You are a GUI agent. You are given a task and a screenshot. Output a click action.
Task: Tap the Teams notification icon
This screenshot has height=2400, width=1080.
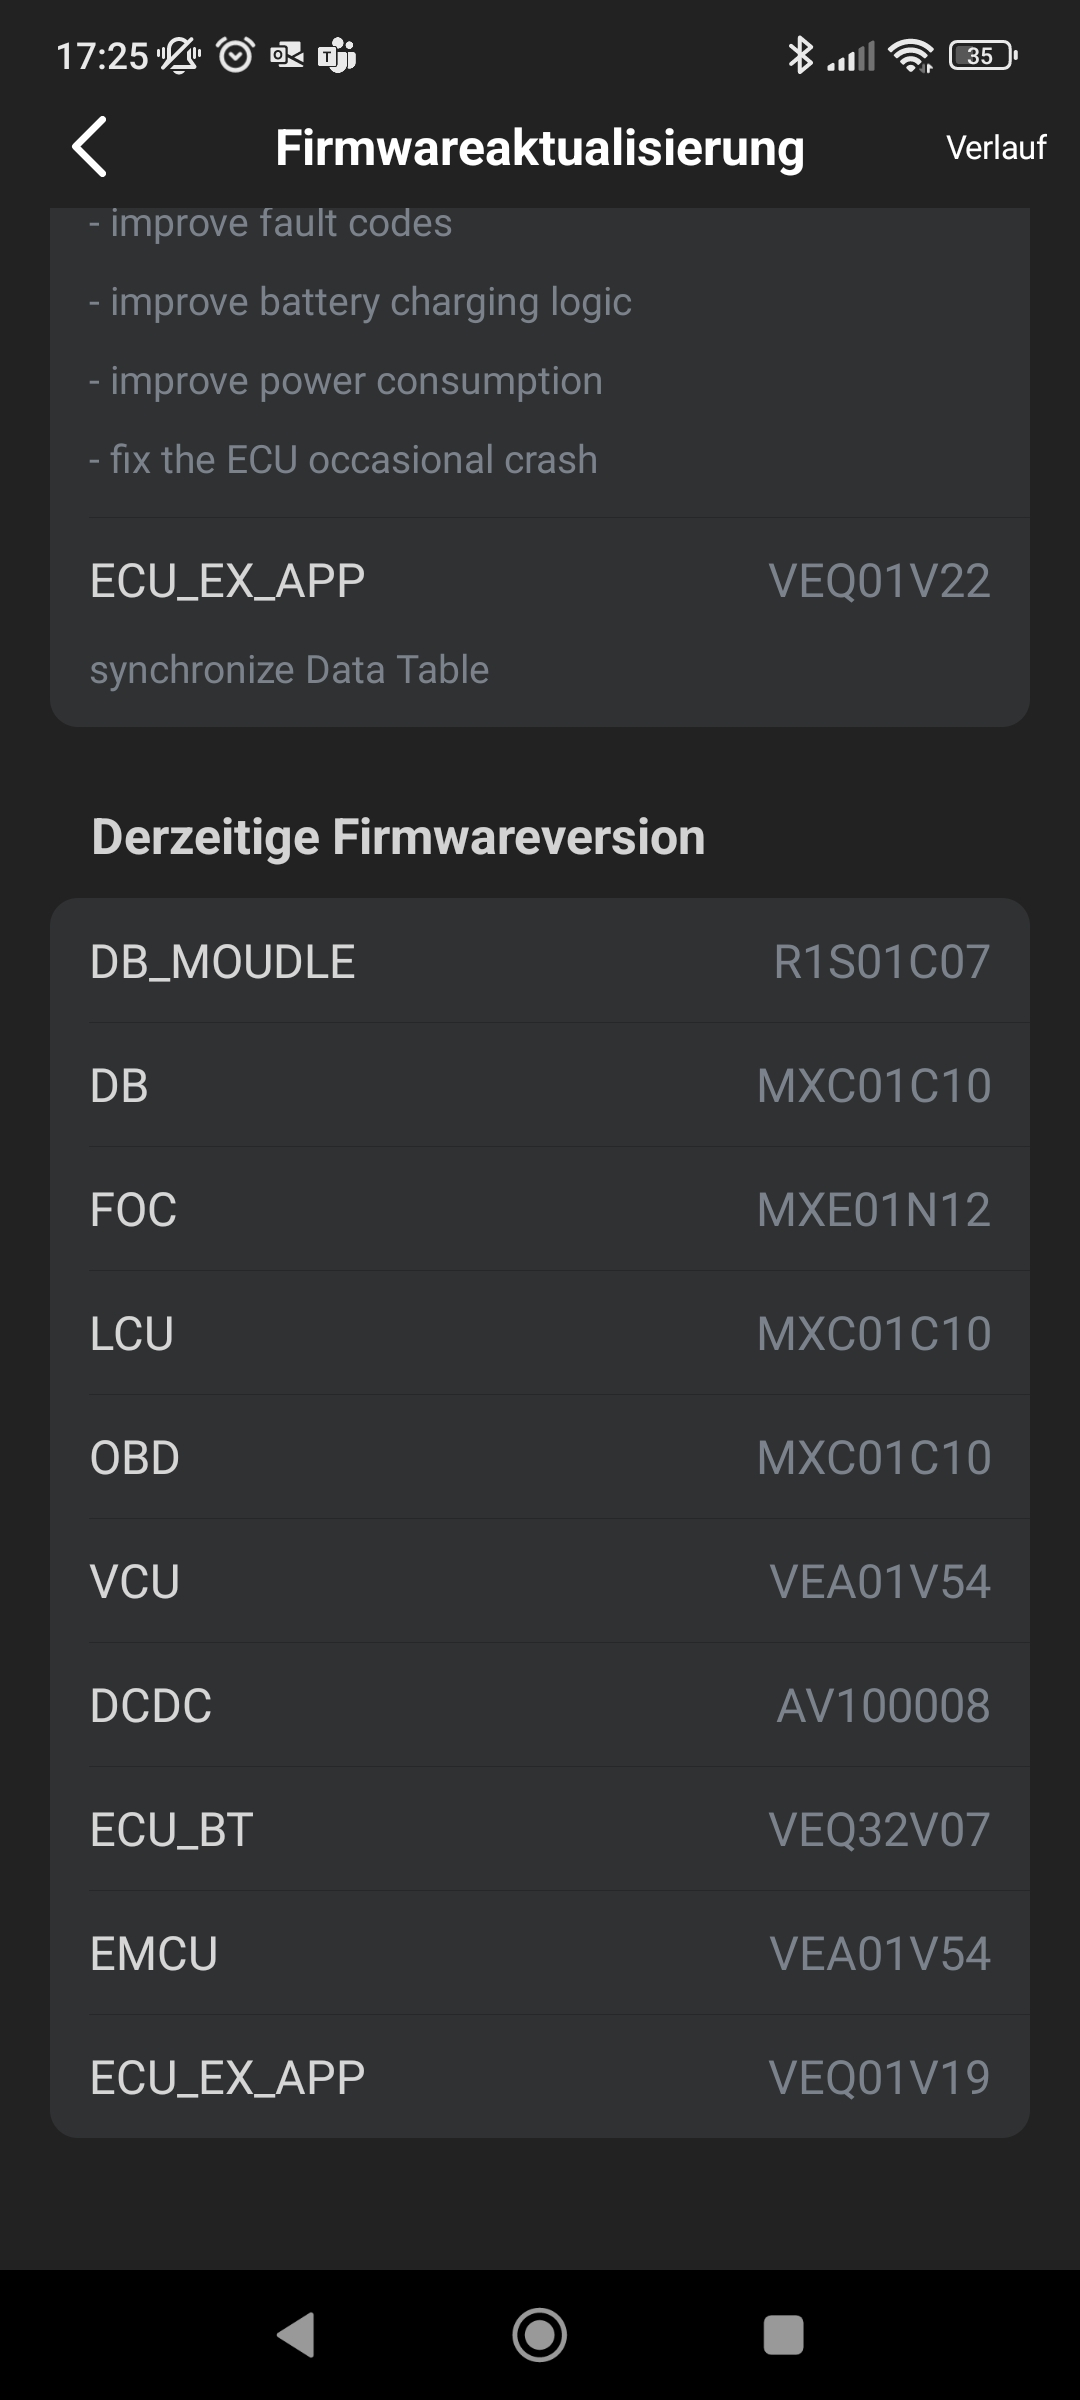point(337,56)
